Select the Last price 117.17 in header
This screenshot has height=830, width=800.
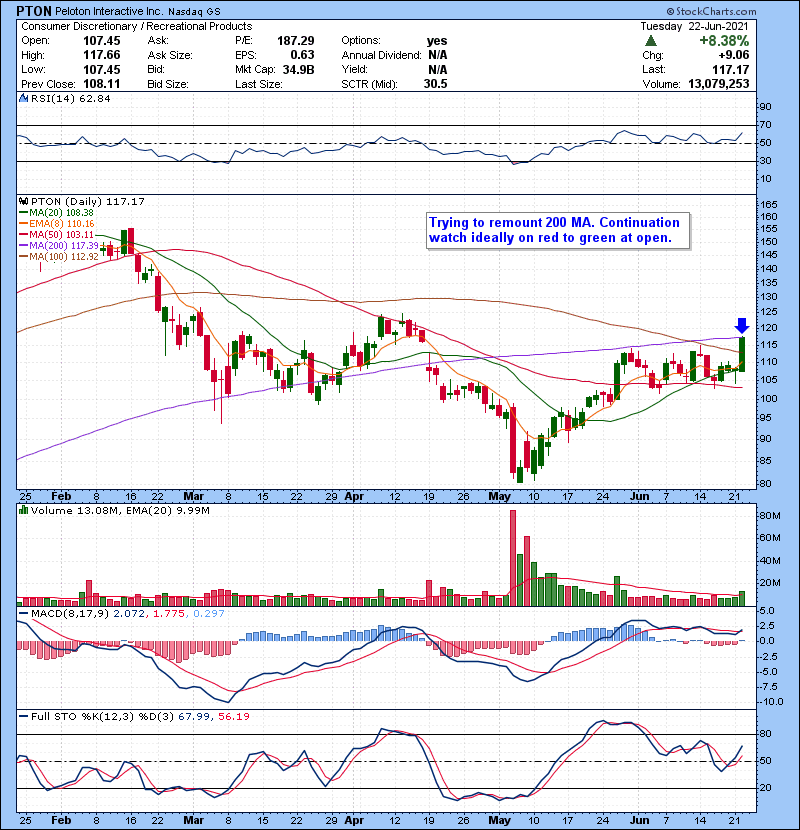click(731, 70)
